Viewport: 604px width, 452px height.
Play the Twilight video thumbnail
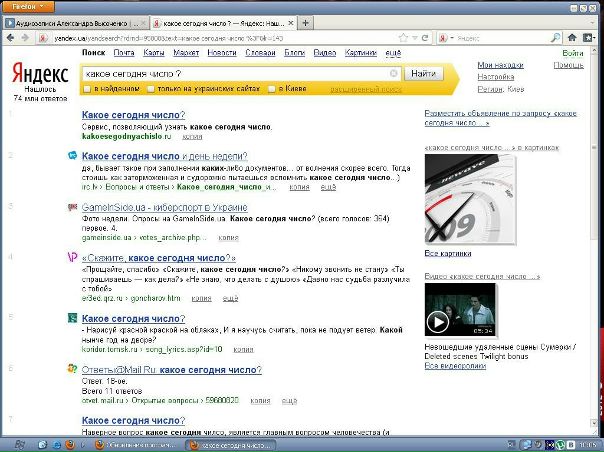(x=438, y=321)
